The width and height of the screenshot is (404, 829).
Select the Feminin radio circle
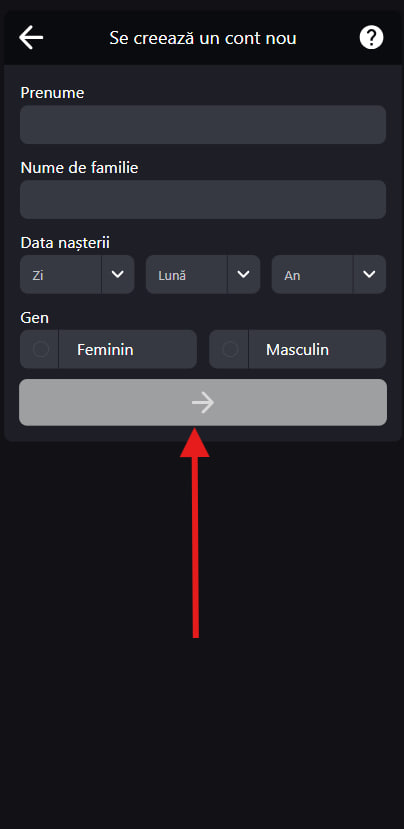41,349
